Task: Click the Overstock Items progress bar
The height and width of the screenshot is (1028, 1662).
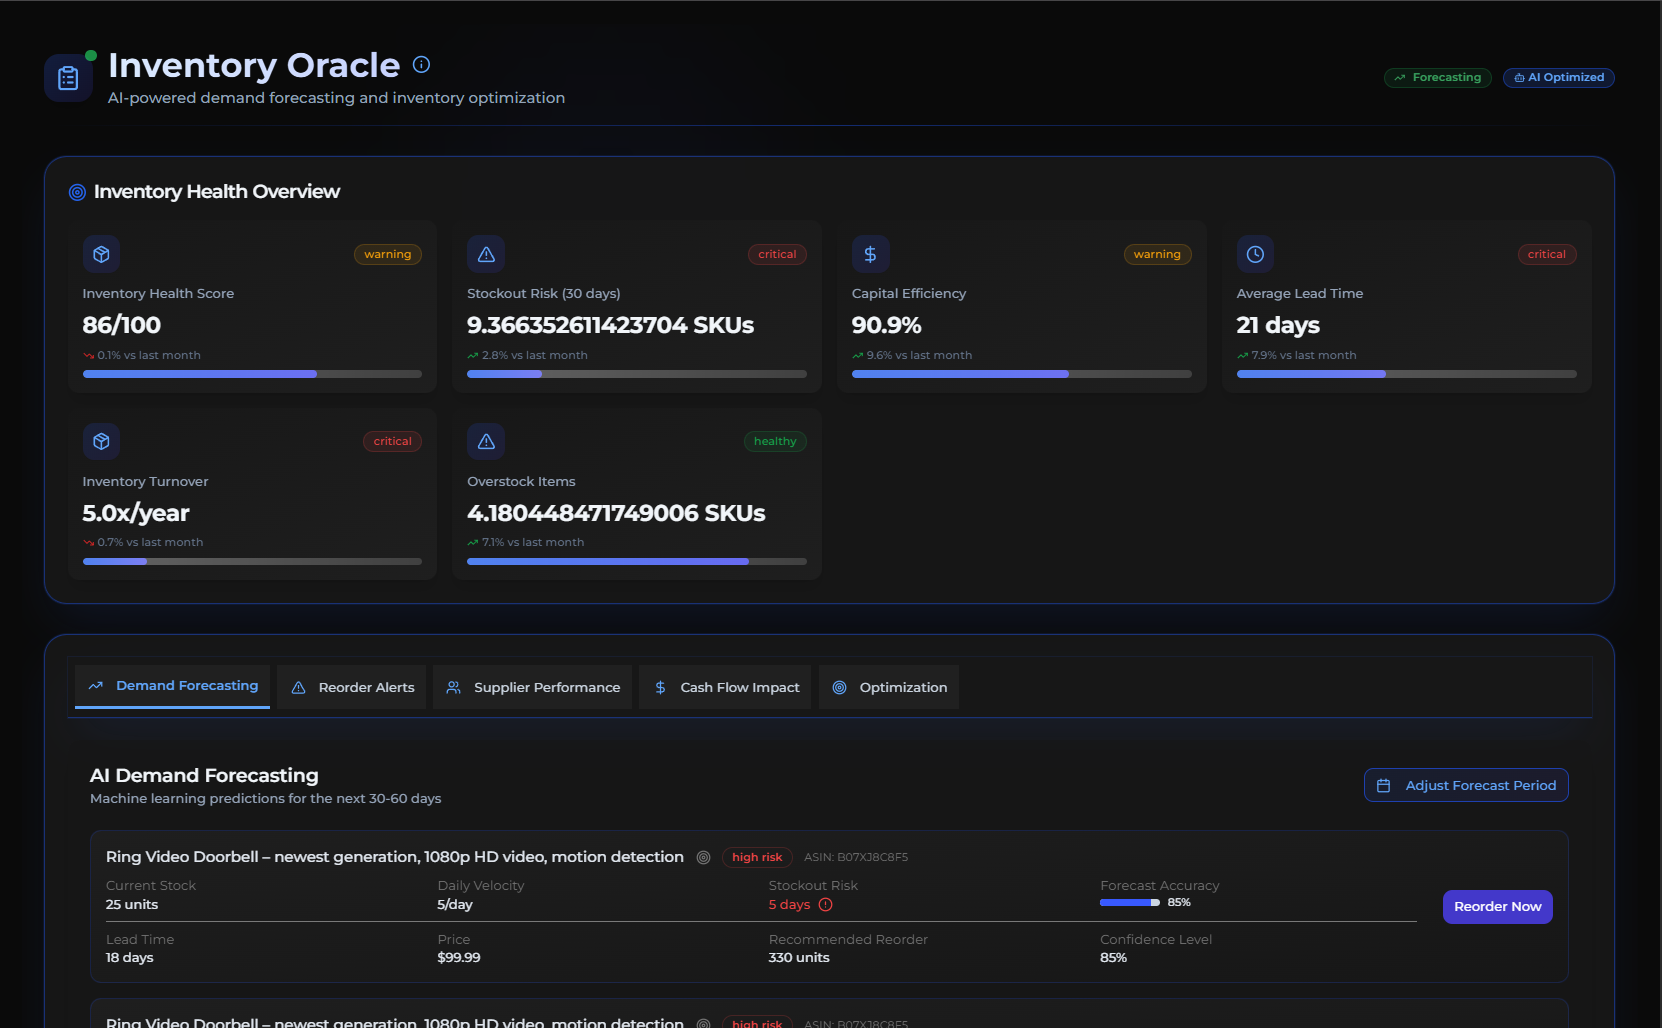Action: (637, 561)
